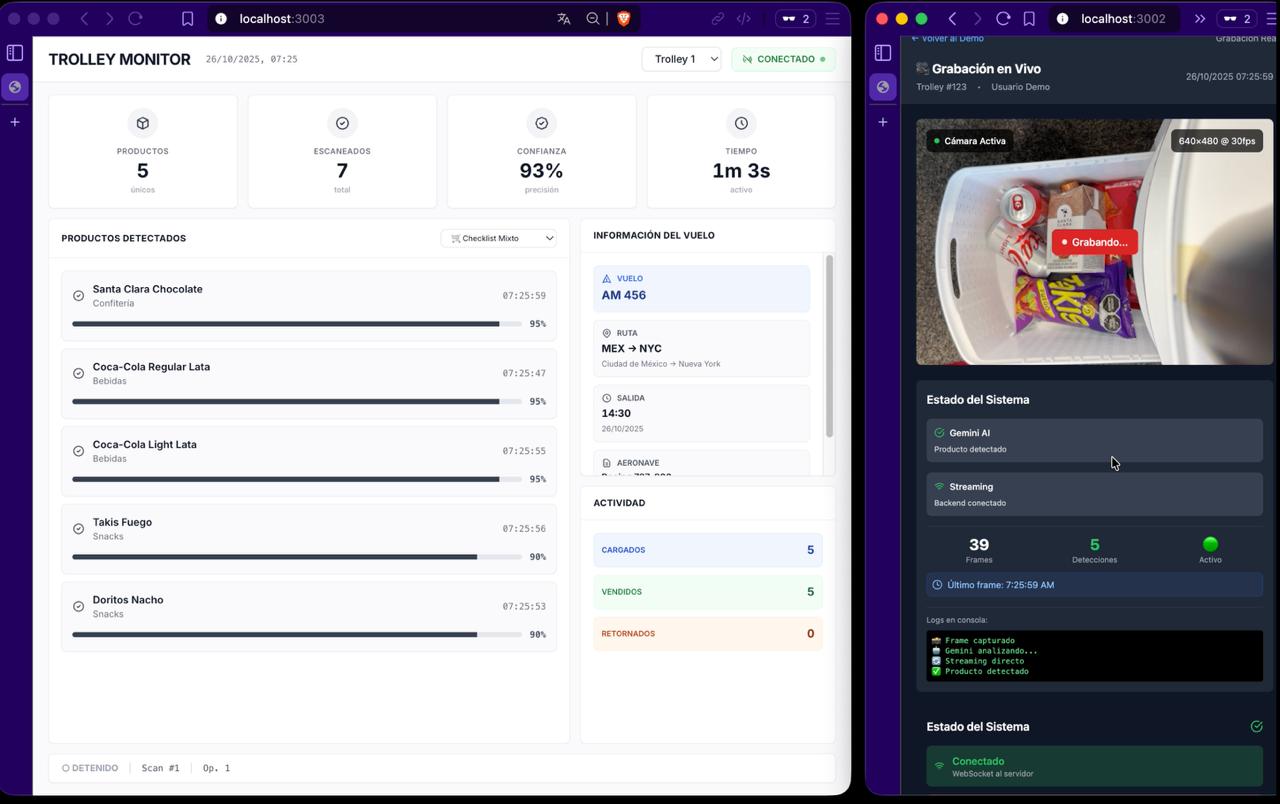The image size is (1280, 804).
Task: Toggle check circle for Doritos Nacho
Action: [78, 606]
